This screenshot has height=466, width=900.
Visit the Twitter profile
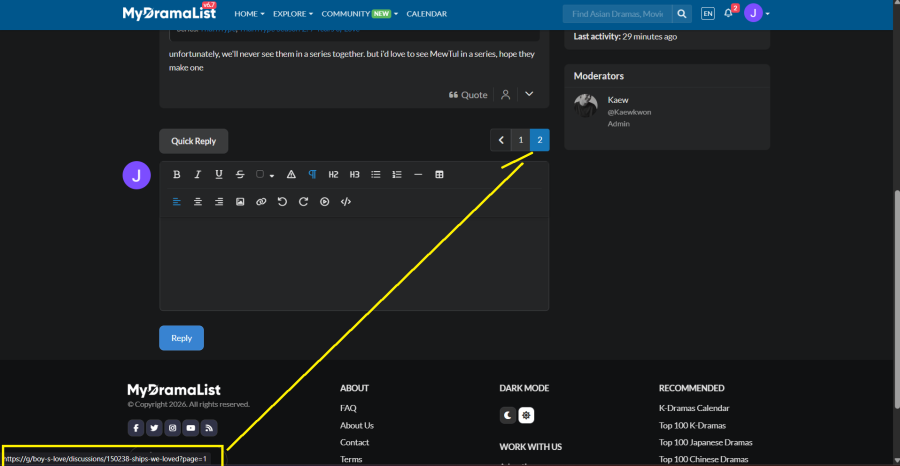(154, 428)
